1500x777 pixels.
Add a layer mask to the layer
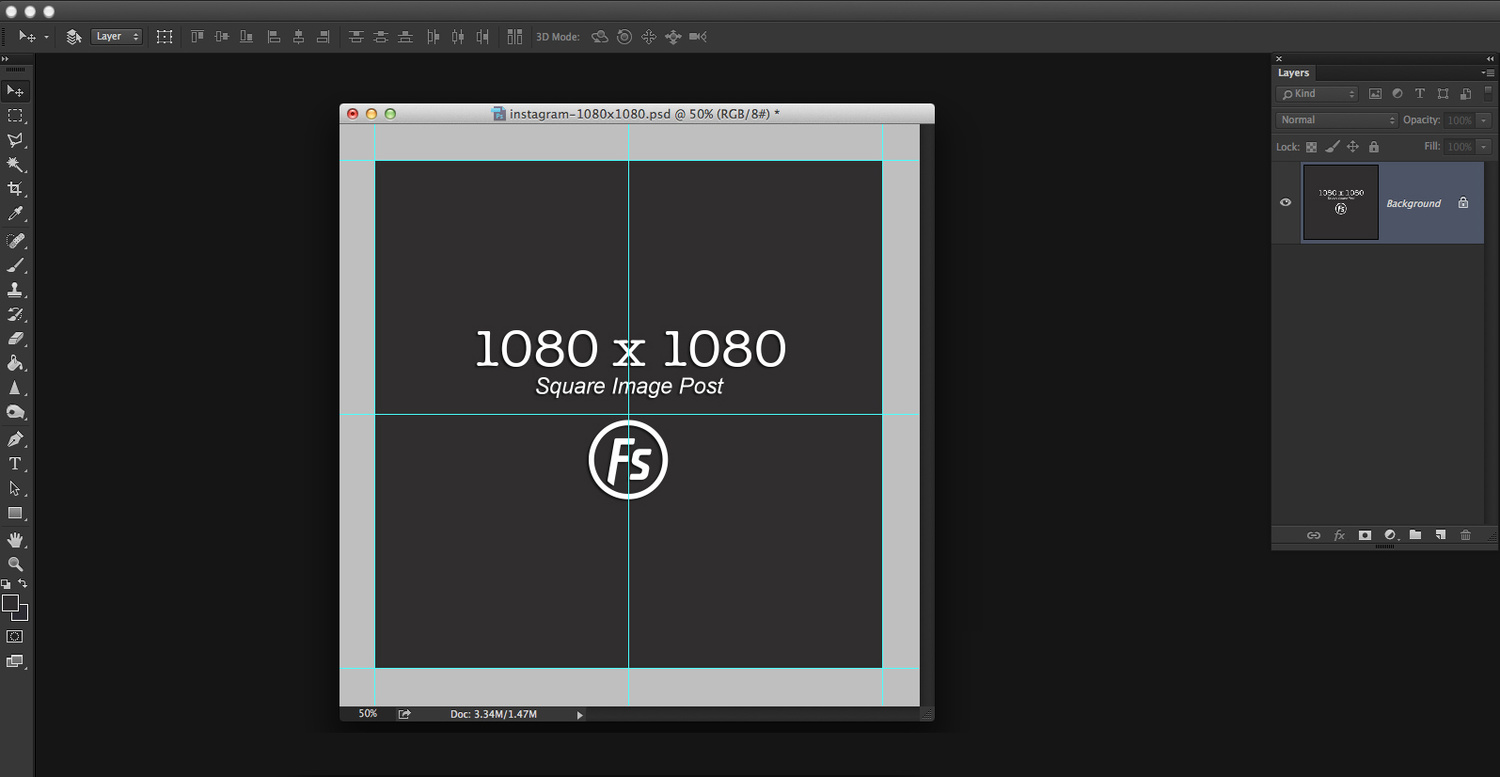1364,535
